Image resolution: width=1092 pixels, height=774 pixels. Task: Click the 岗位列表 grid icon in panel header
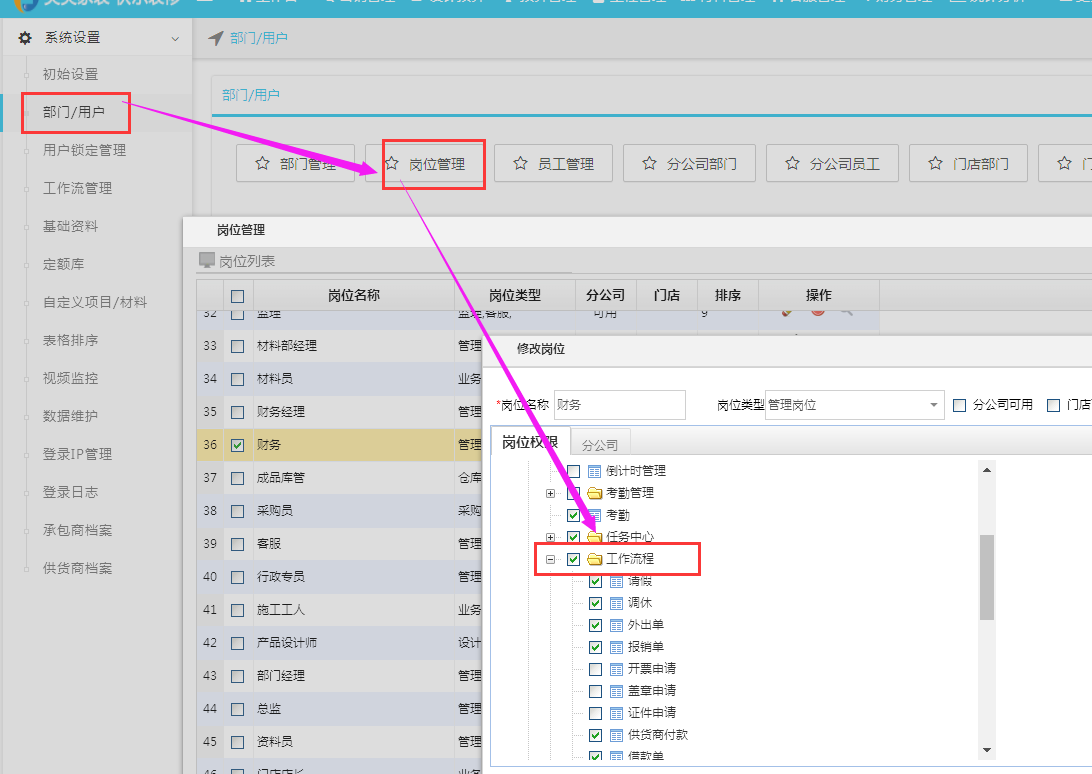206,259
